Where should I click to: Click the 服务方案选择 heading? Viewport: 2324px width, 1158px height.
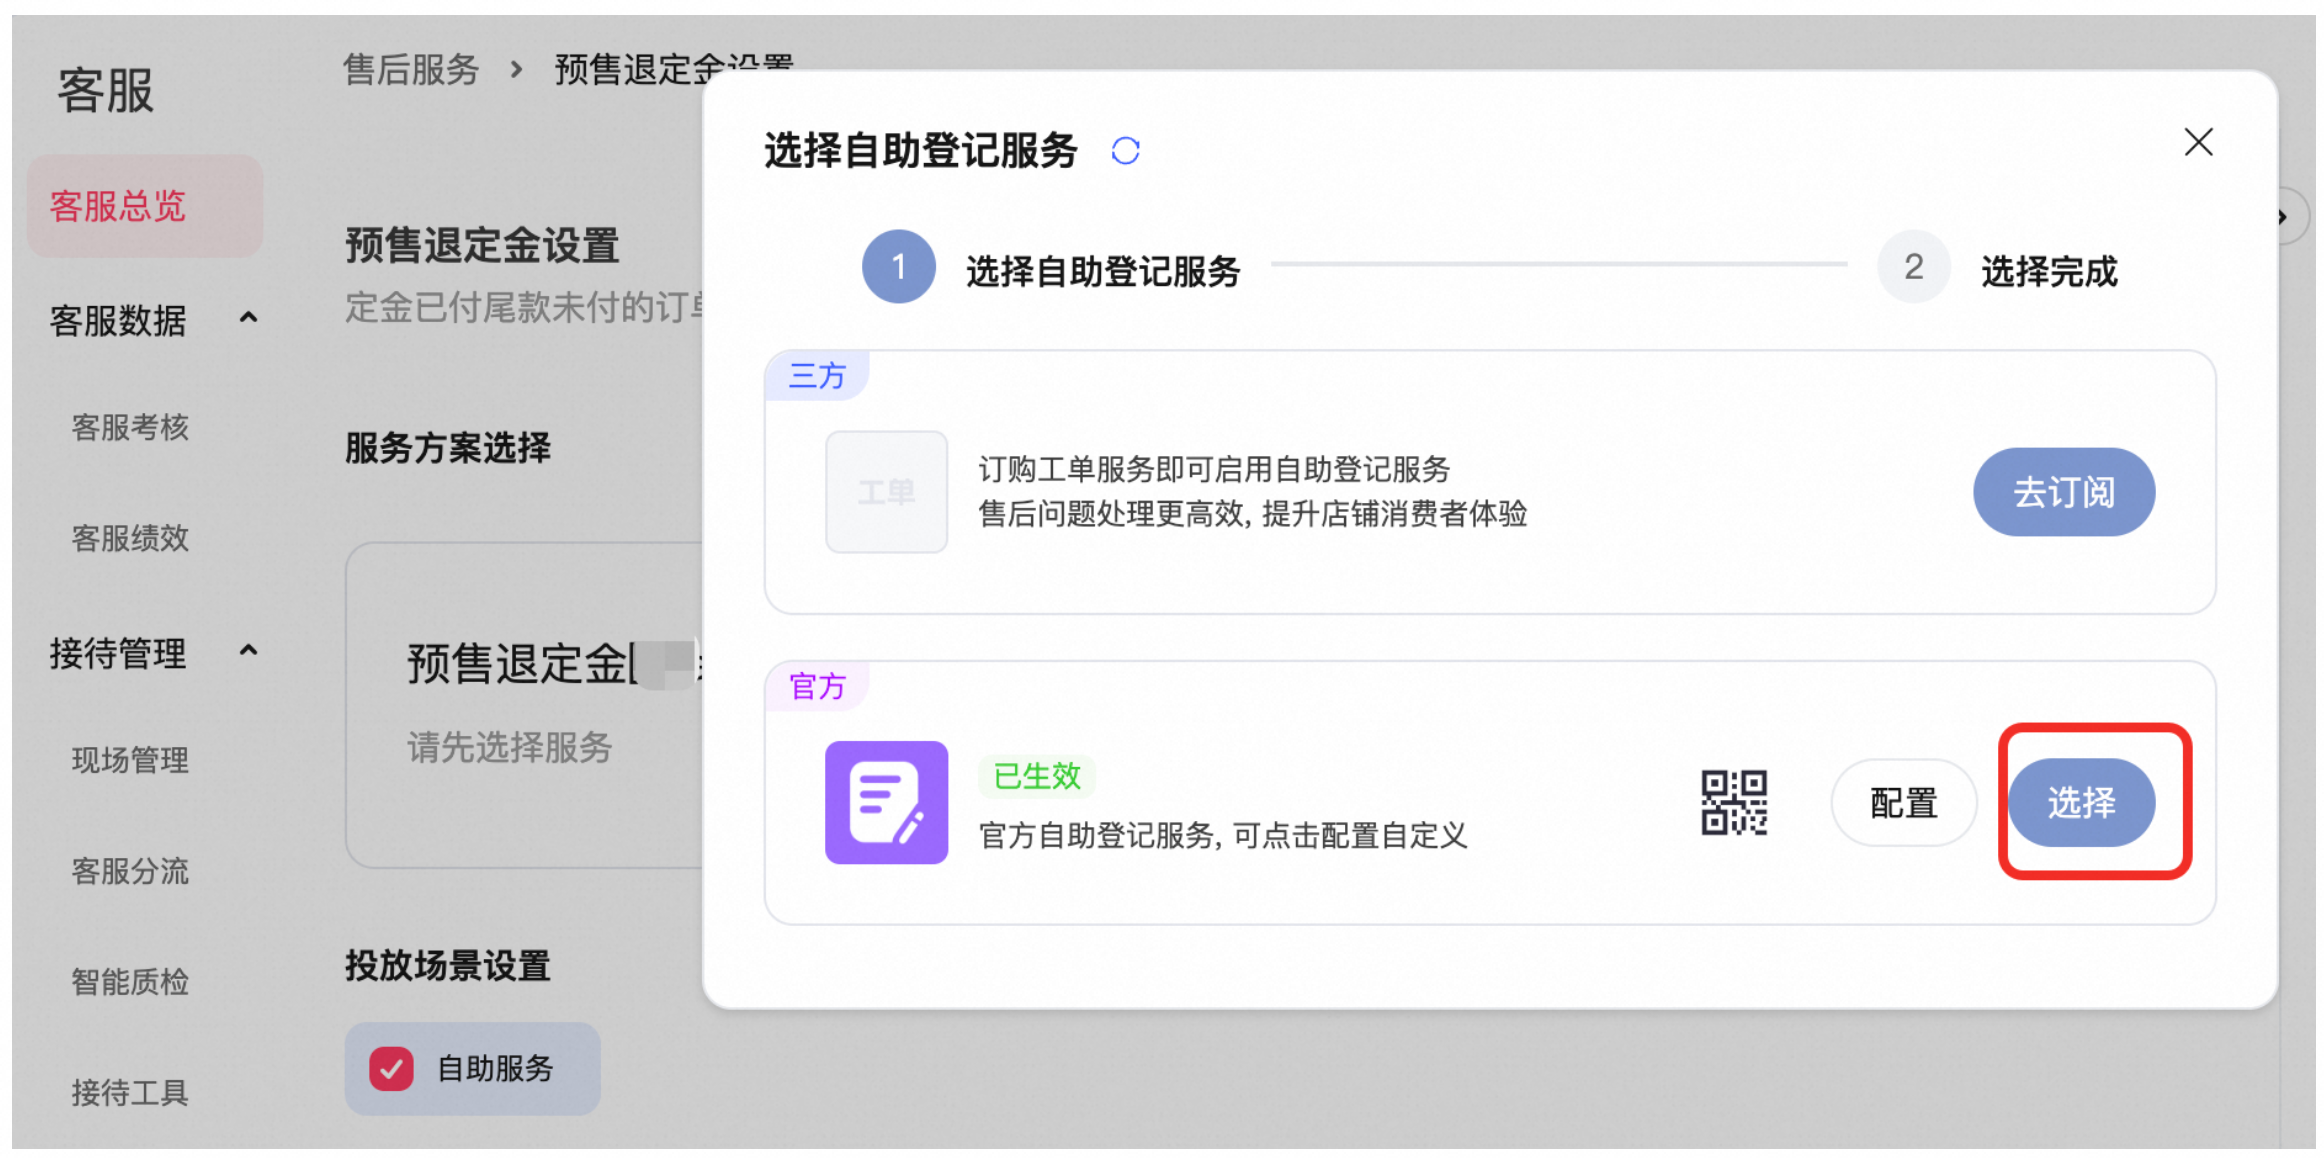coord(448,448)
